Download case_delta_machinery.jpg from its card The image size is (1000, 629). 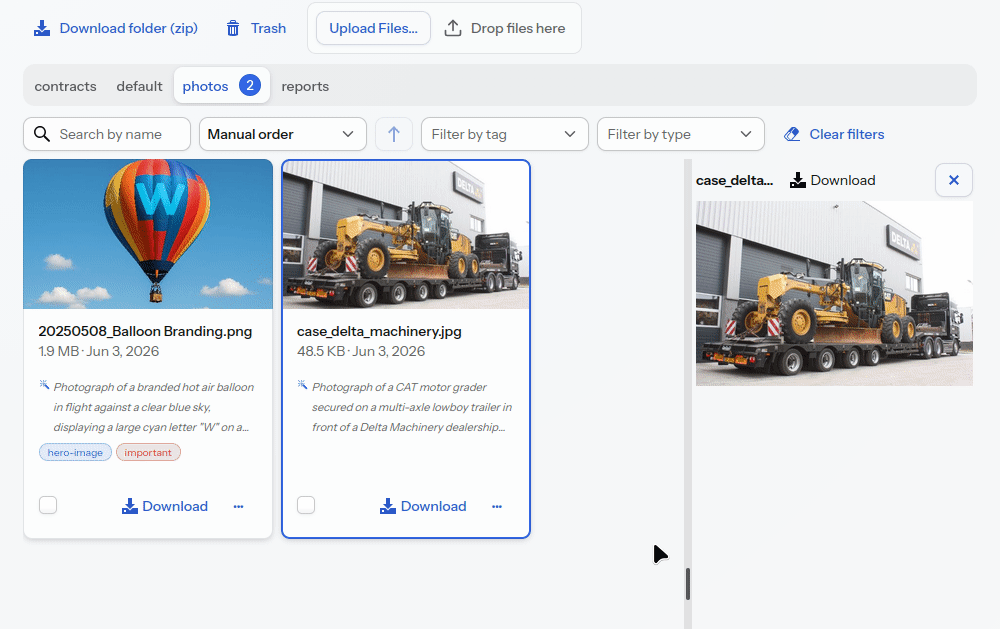(x=423, y=506)
